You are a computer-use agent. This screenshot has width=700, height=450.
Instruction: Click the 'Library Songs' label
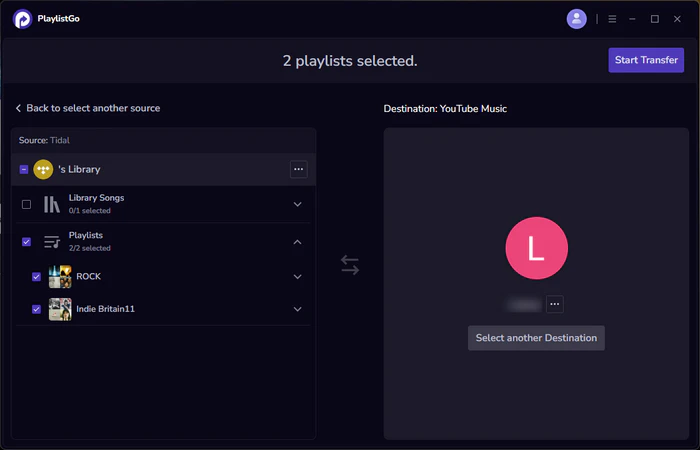pos(96,198)
